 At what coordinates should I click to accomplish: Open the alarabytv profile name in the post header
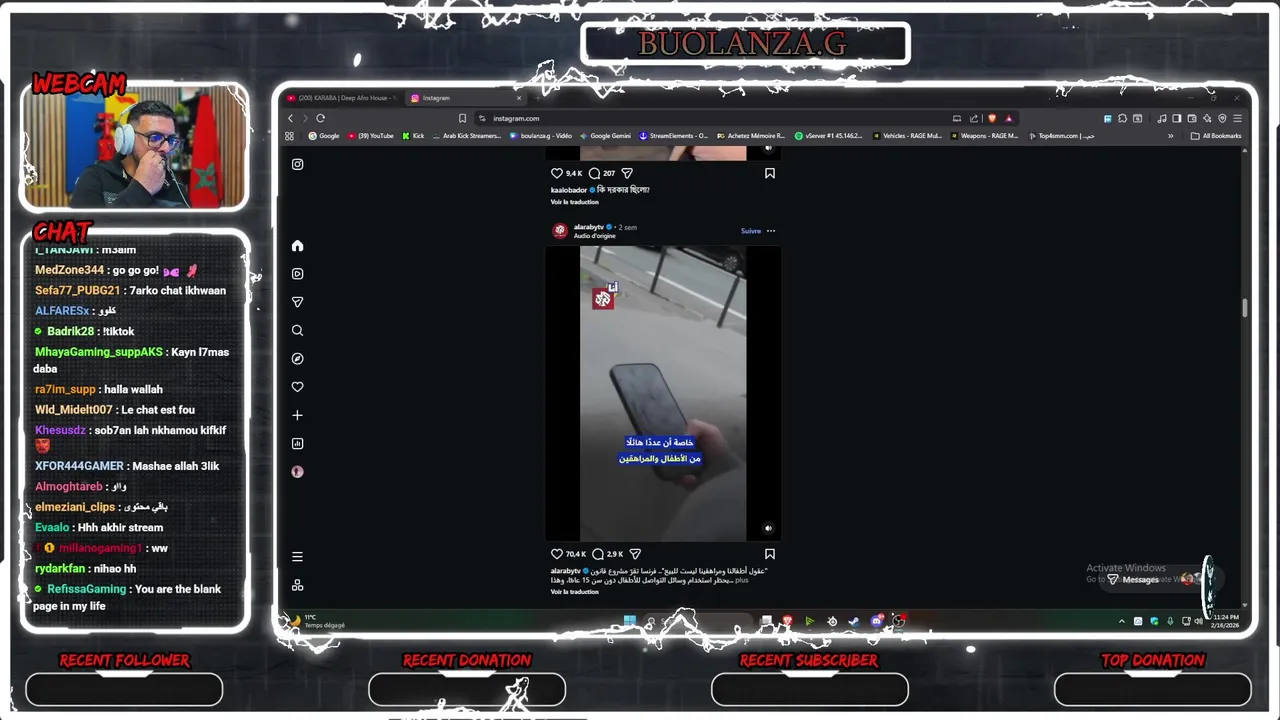tap(588, 227)
